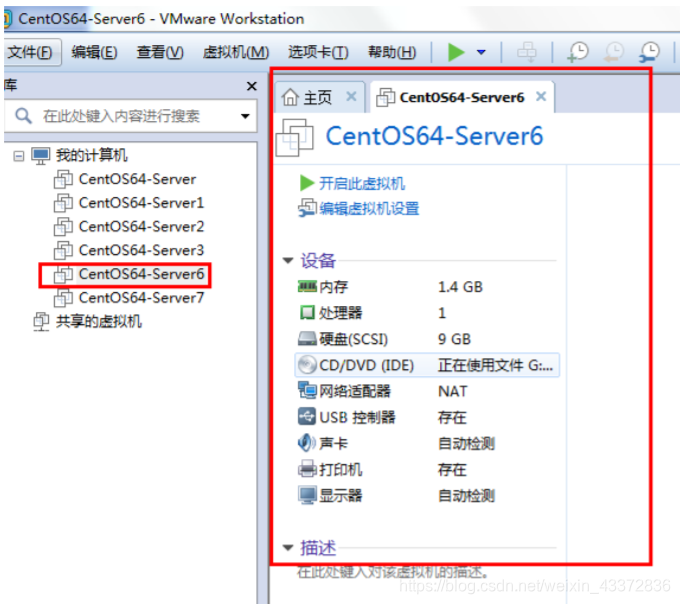Viewport: 680px width, 604px height.
Task: Click the processor chip icon
Action: point(307,312)
